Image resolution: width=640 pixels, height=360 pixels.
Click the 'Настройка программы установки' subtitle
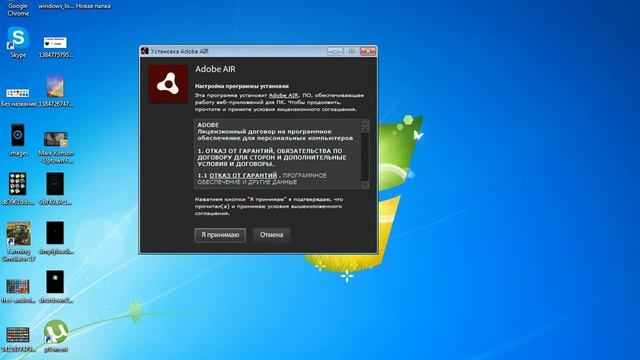(242, 86)
